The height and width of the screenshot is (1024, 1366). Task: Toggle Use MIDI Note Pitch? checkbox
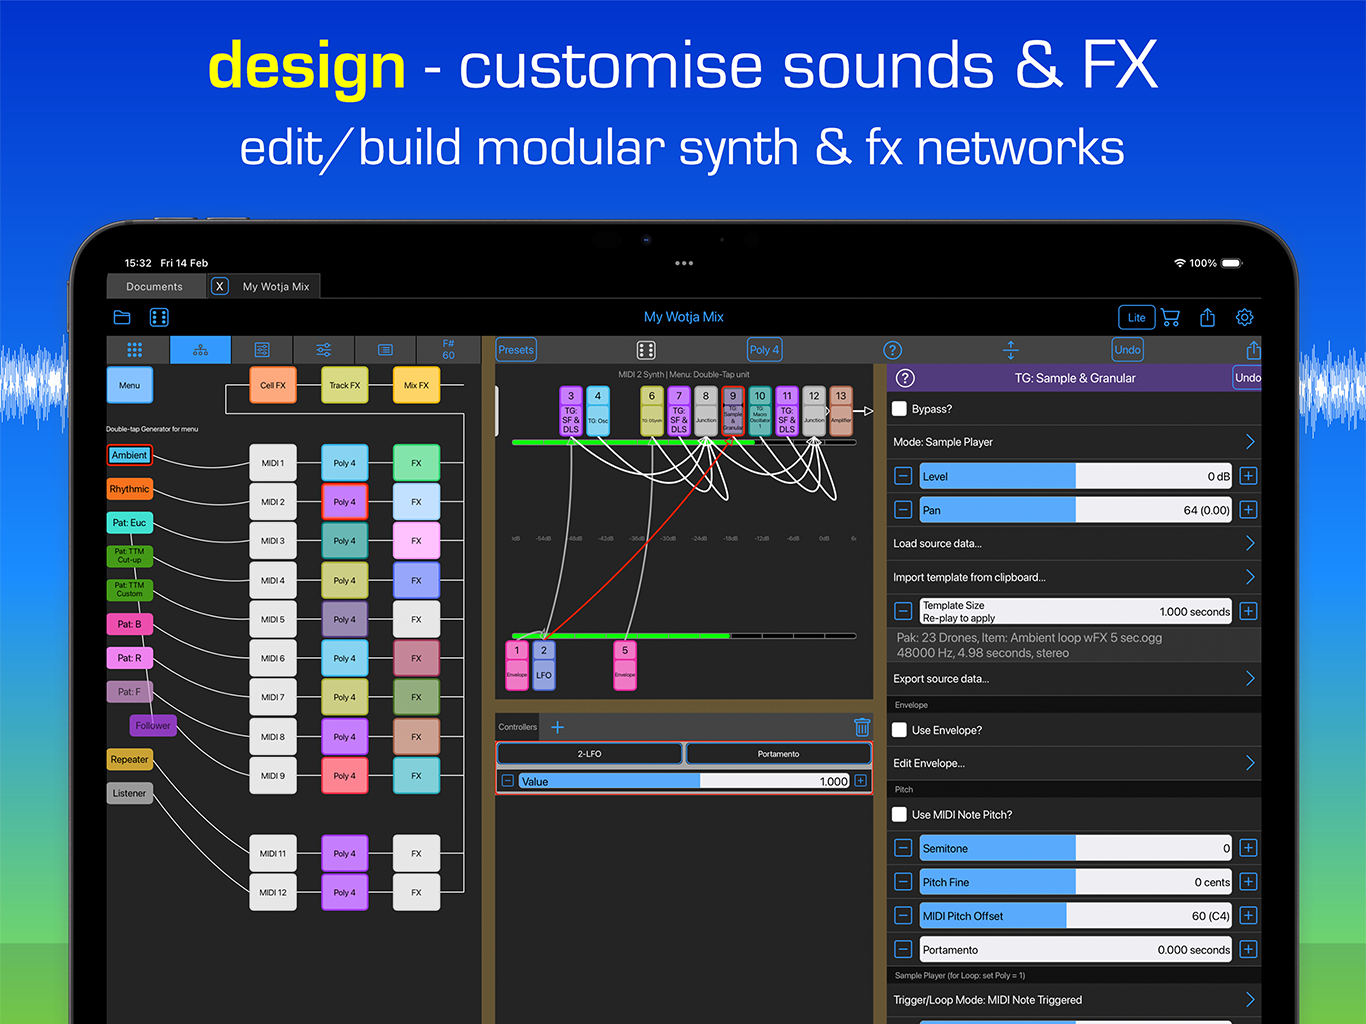(x=900, y=815)
